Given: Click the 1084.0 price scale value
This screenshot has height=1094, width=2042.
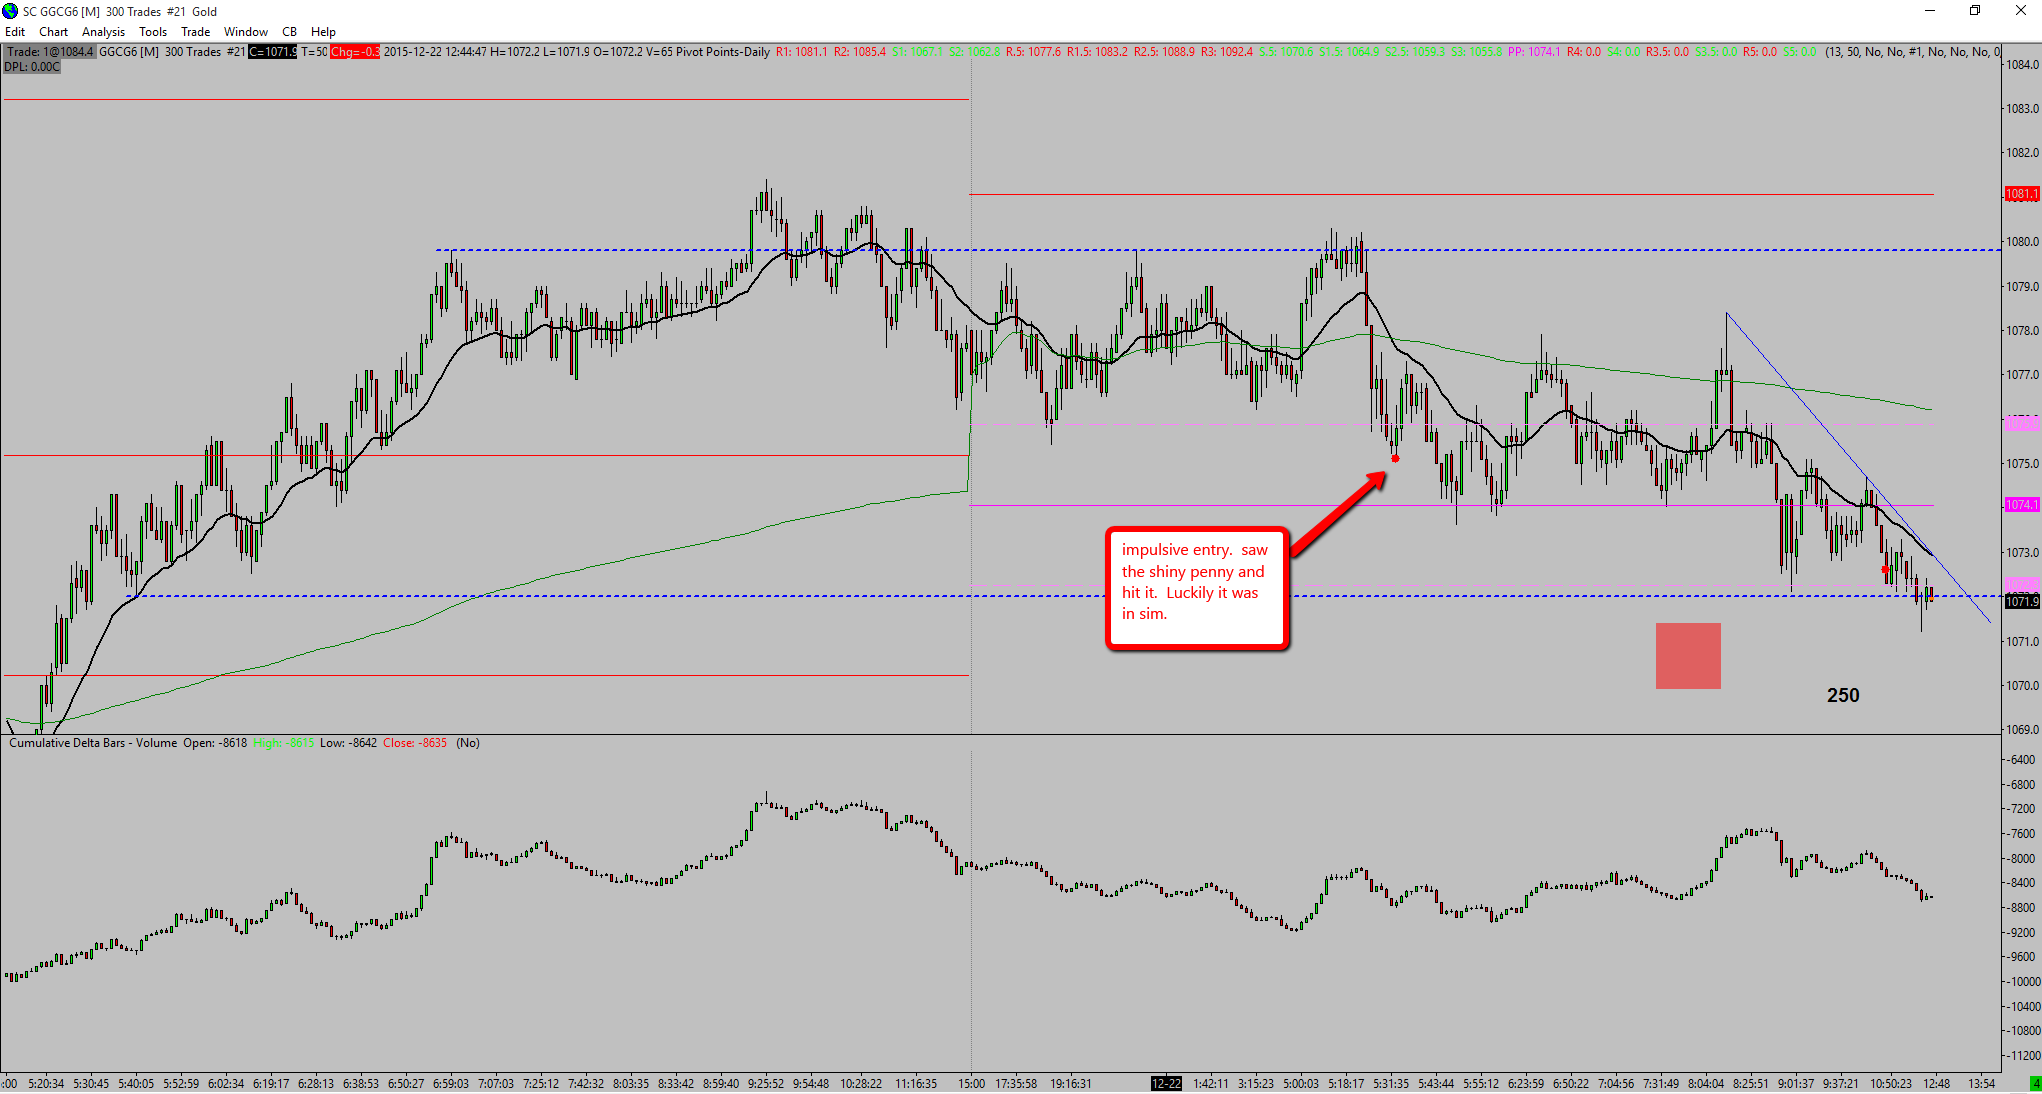Looking at the screenshot, I should click(x=2022, y=65).
